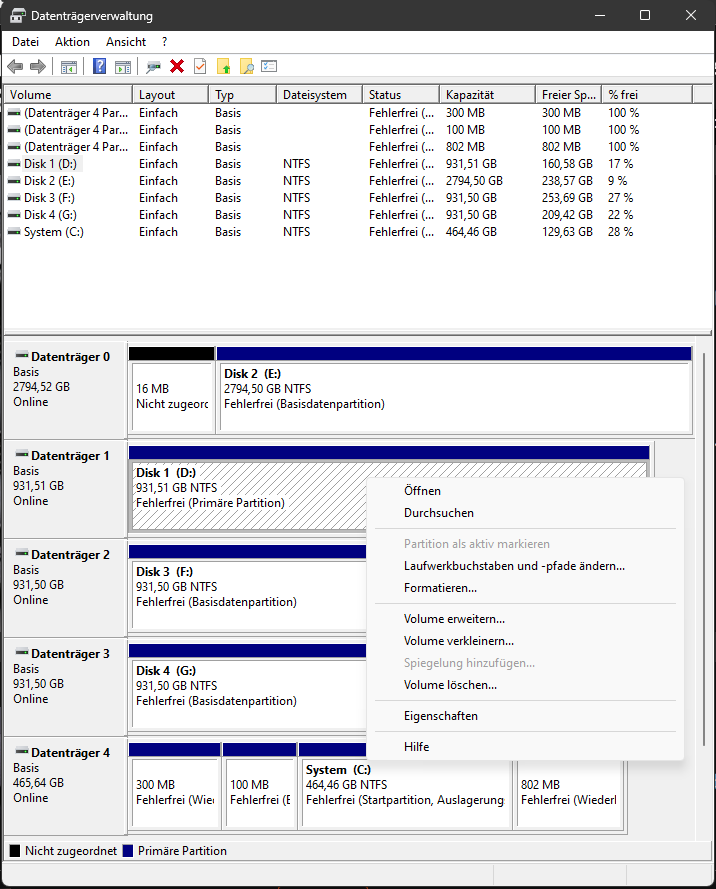Click the Datenträger 2 disk icon
716x889 pixels.
22,553
